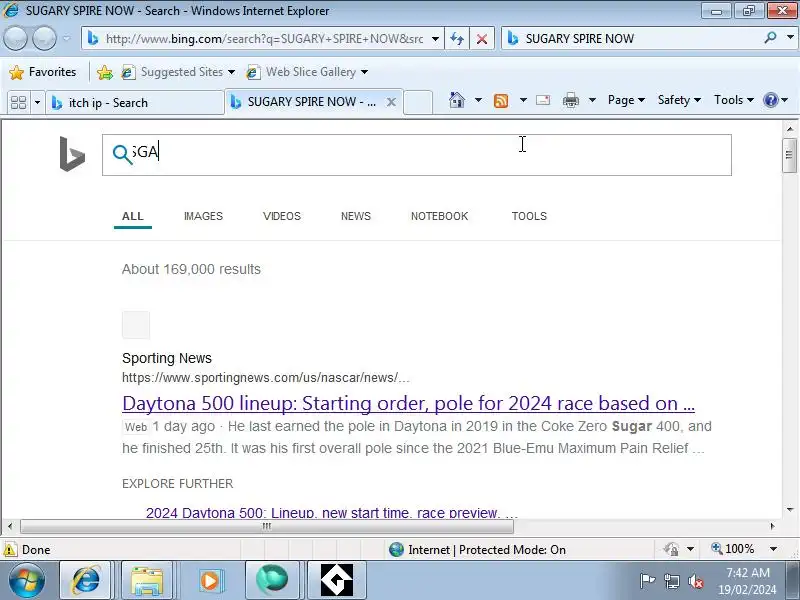Switch to NEWS results tab
800x600 pixels.
[x=356, y=216]
